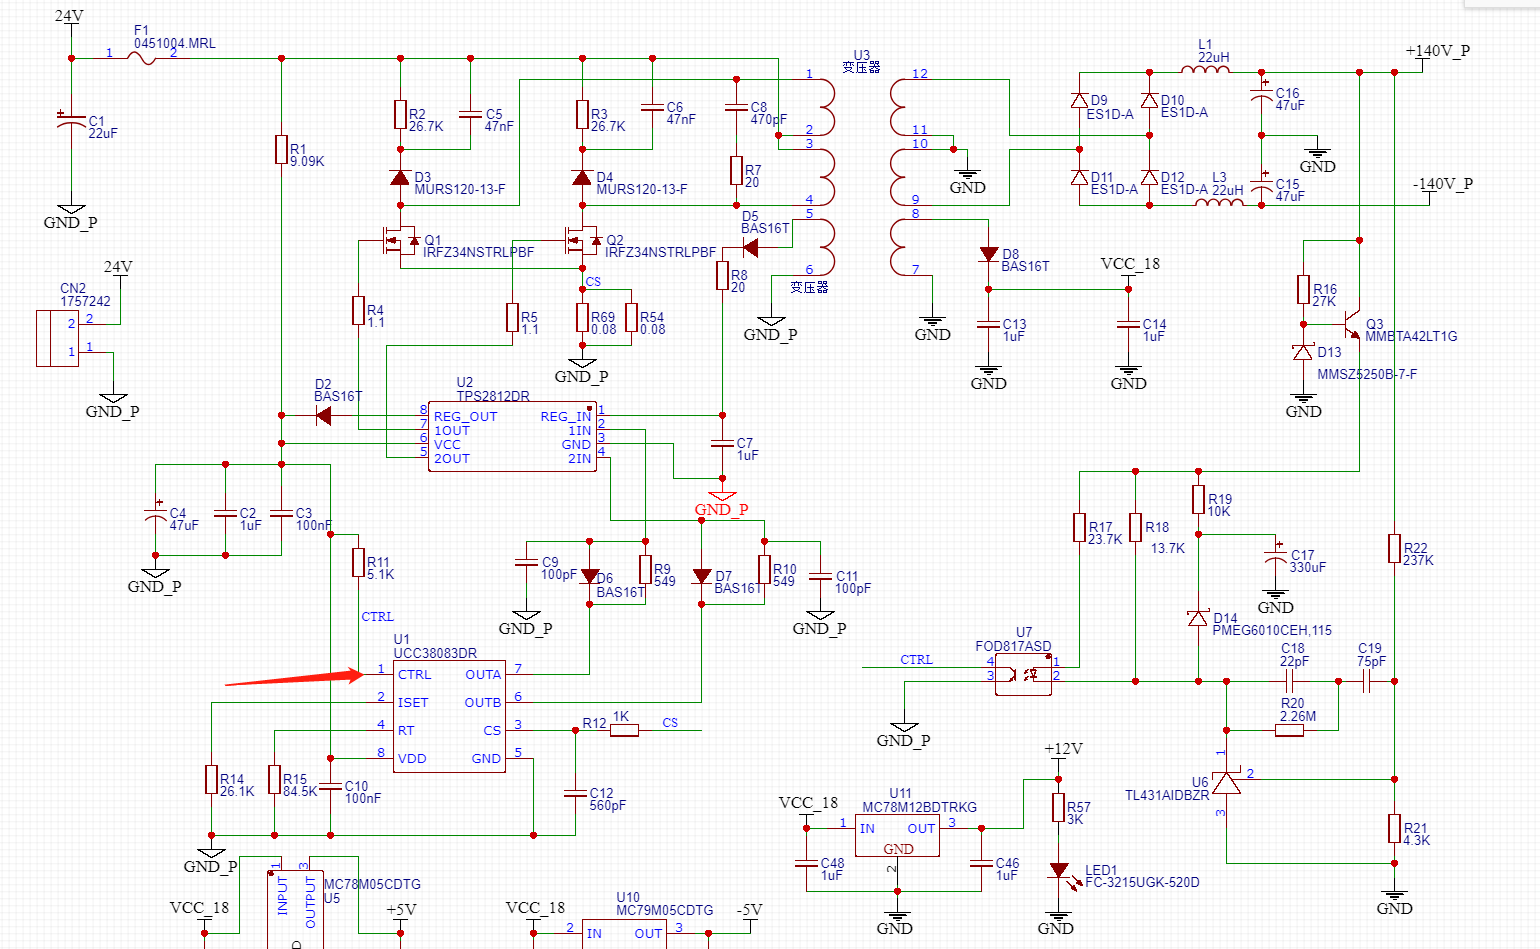Select the D5 diode symbol

coord(750,247)
